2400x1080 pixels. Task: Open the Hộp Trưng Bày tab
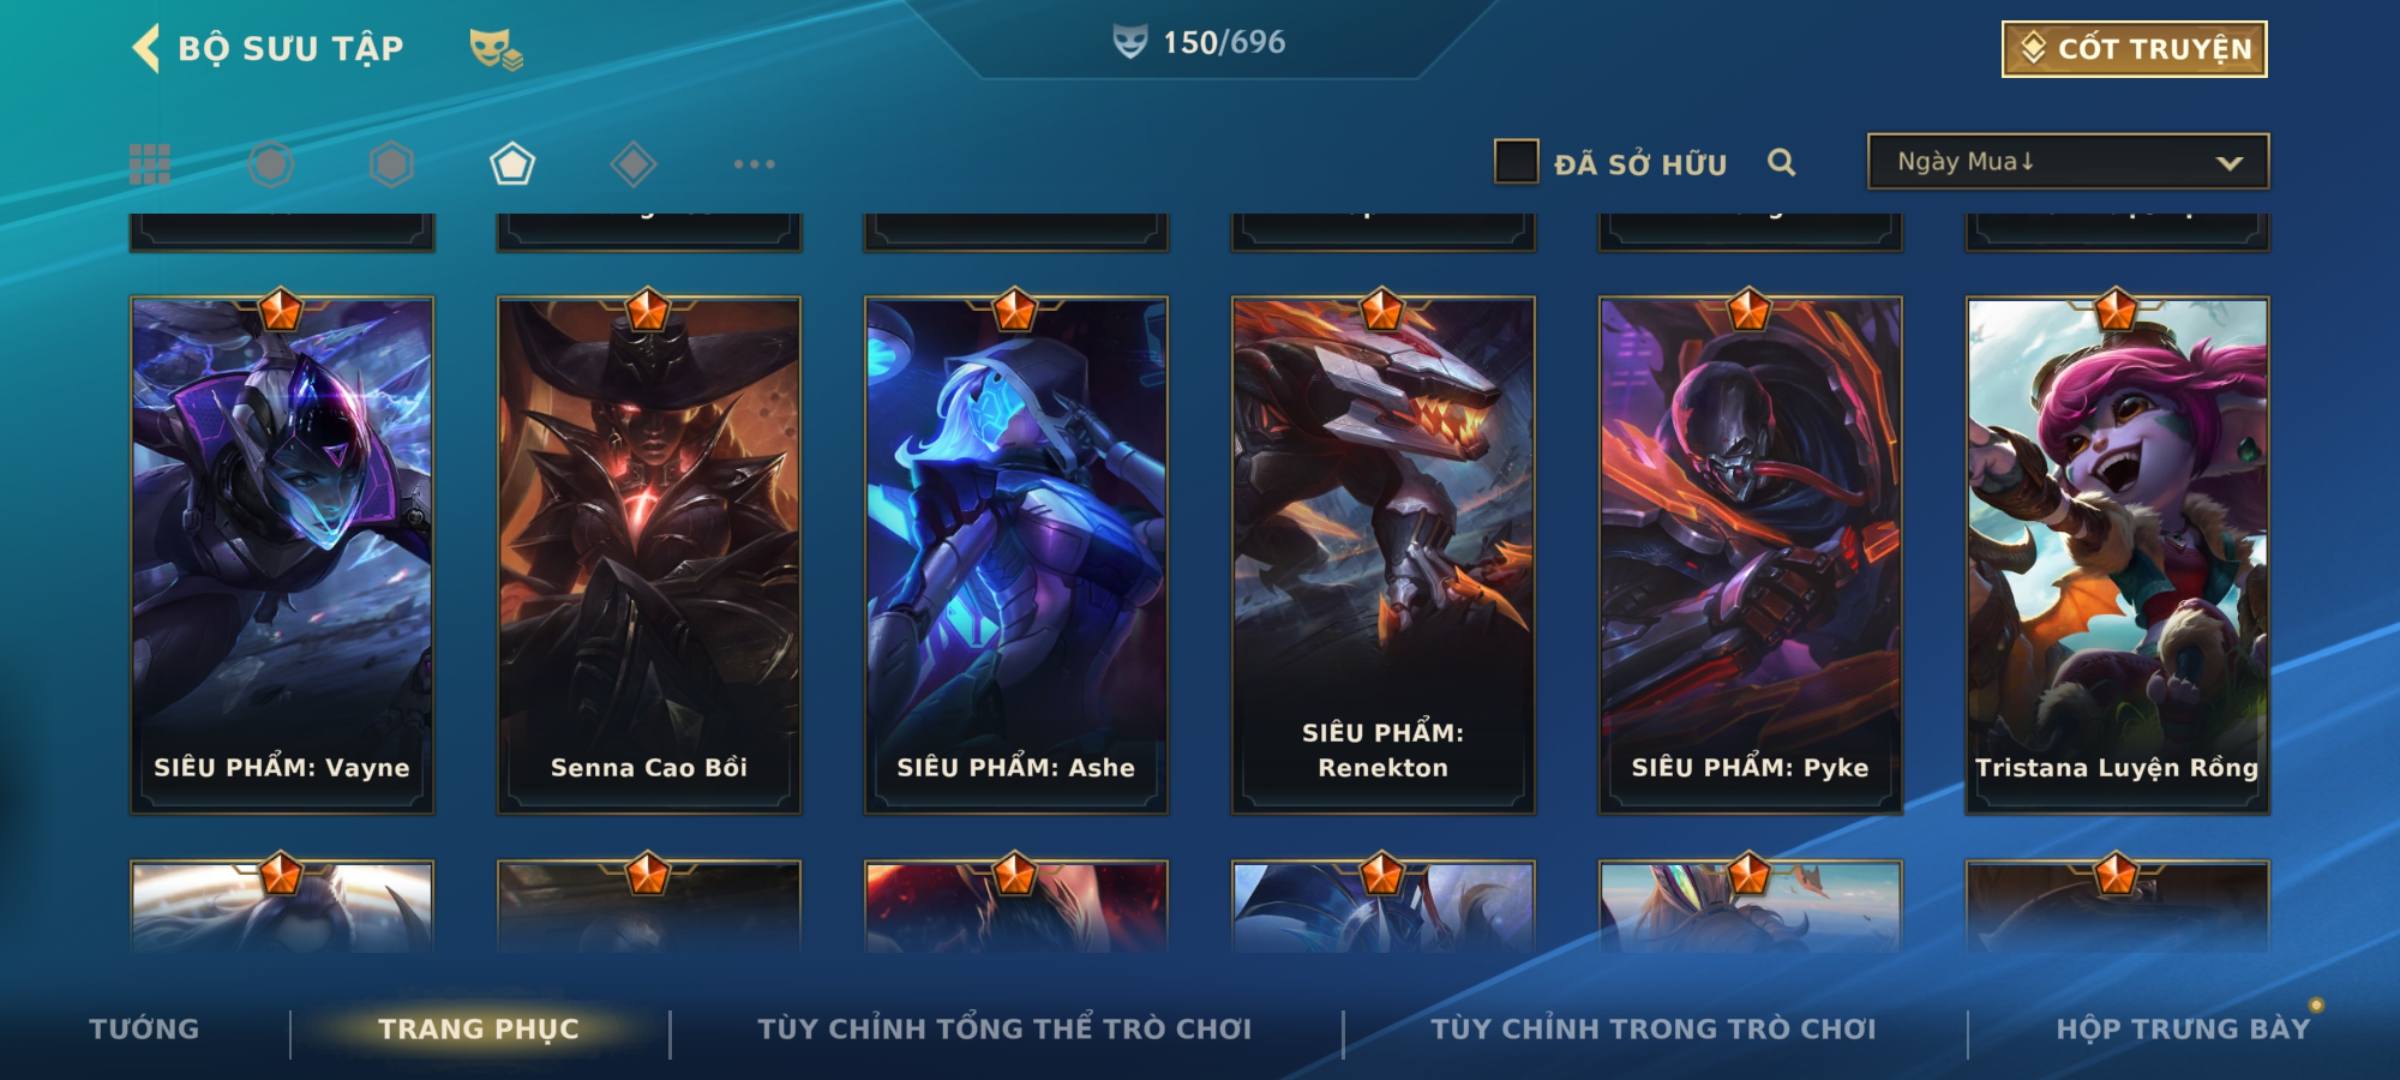2183,1028
